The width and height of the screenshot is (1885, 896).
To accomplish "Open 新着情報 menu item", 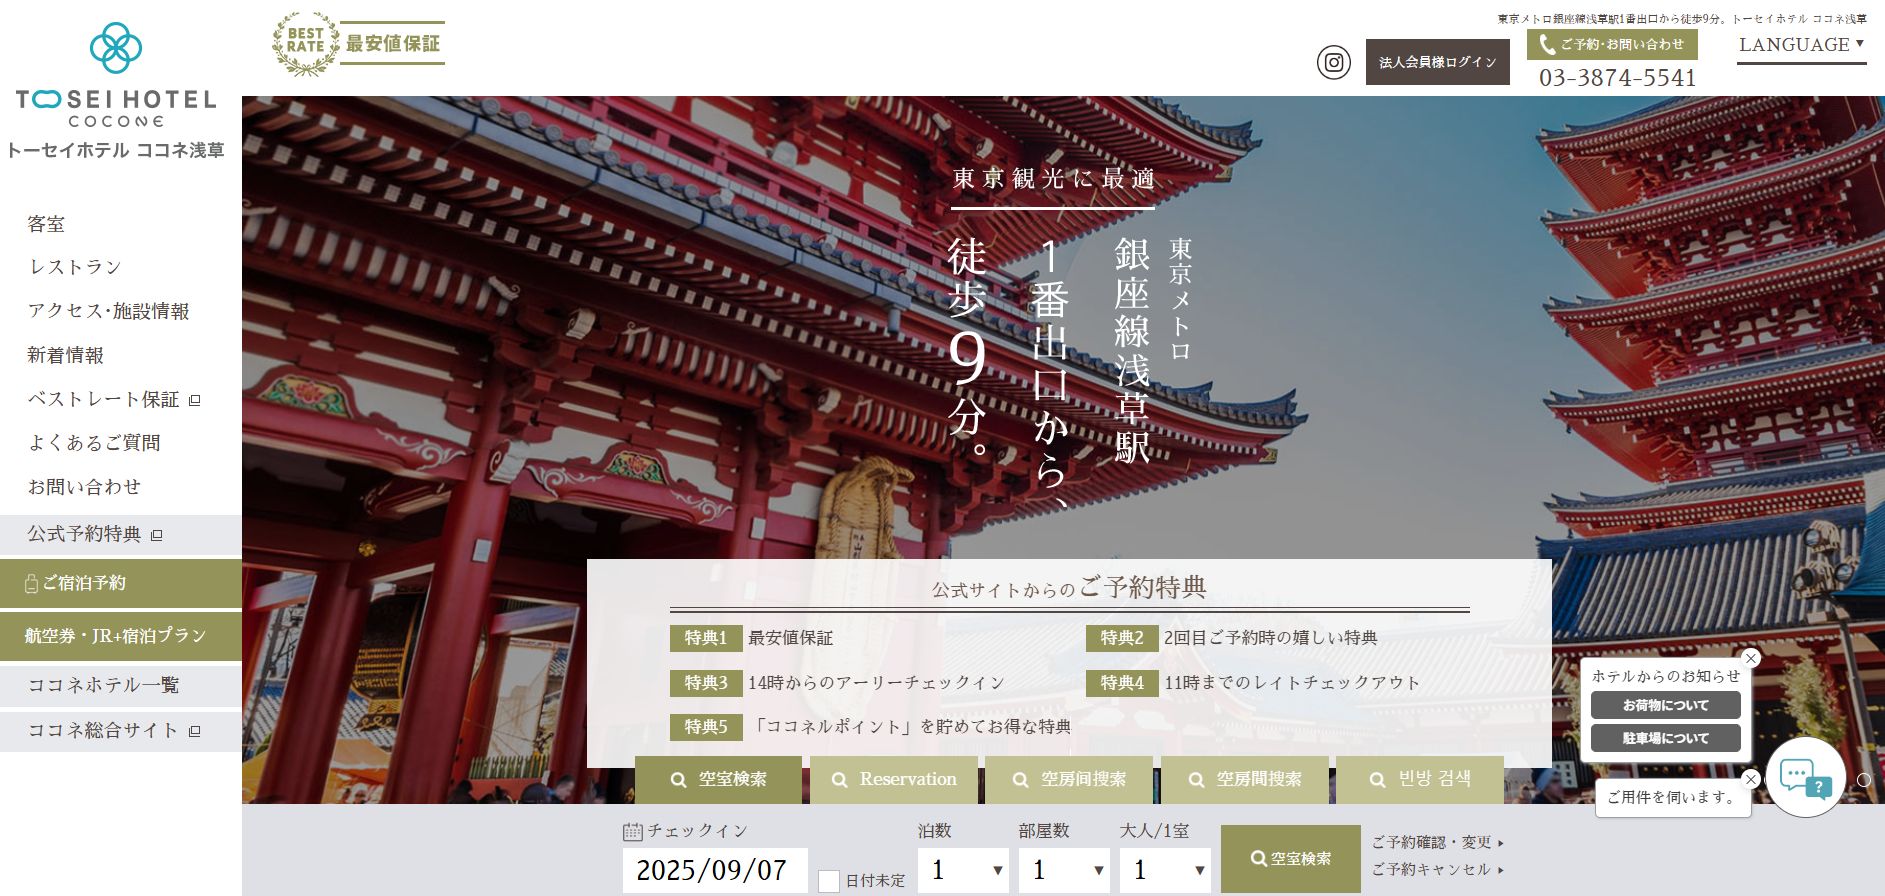I will [65, 355].
